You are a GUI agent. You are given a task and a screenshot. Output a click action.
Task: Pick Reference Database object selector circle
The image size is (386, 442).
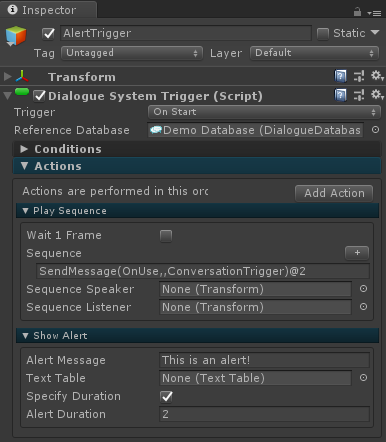point(375,130)
